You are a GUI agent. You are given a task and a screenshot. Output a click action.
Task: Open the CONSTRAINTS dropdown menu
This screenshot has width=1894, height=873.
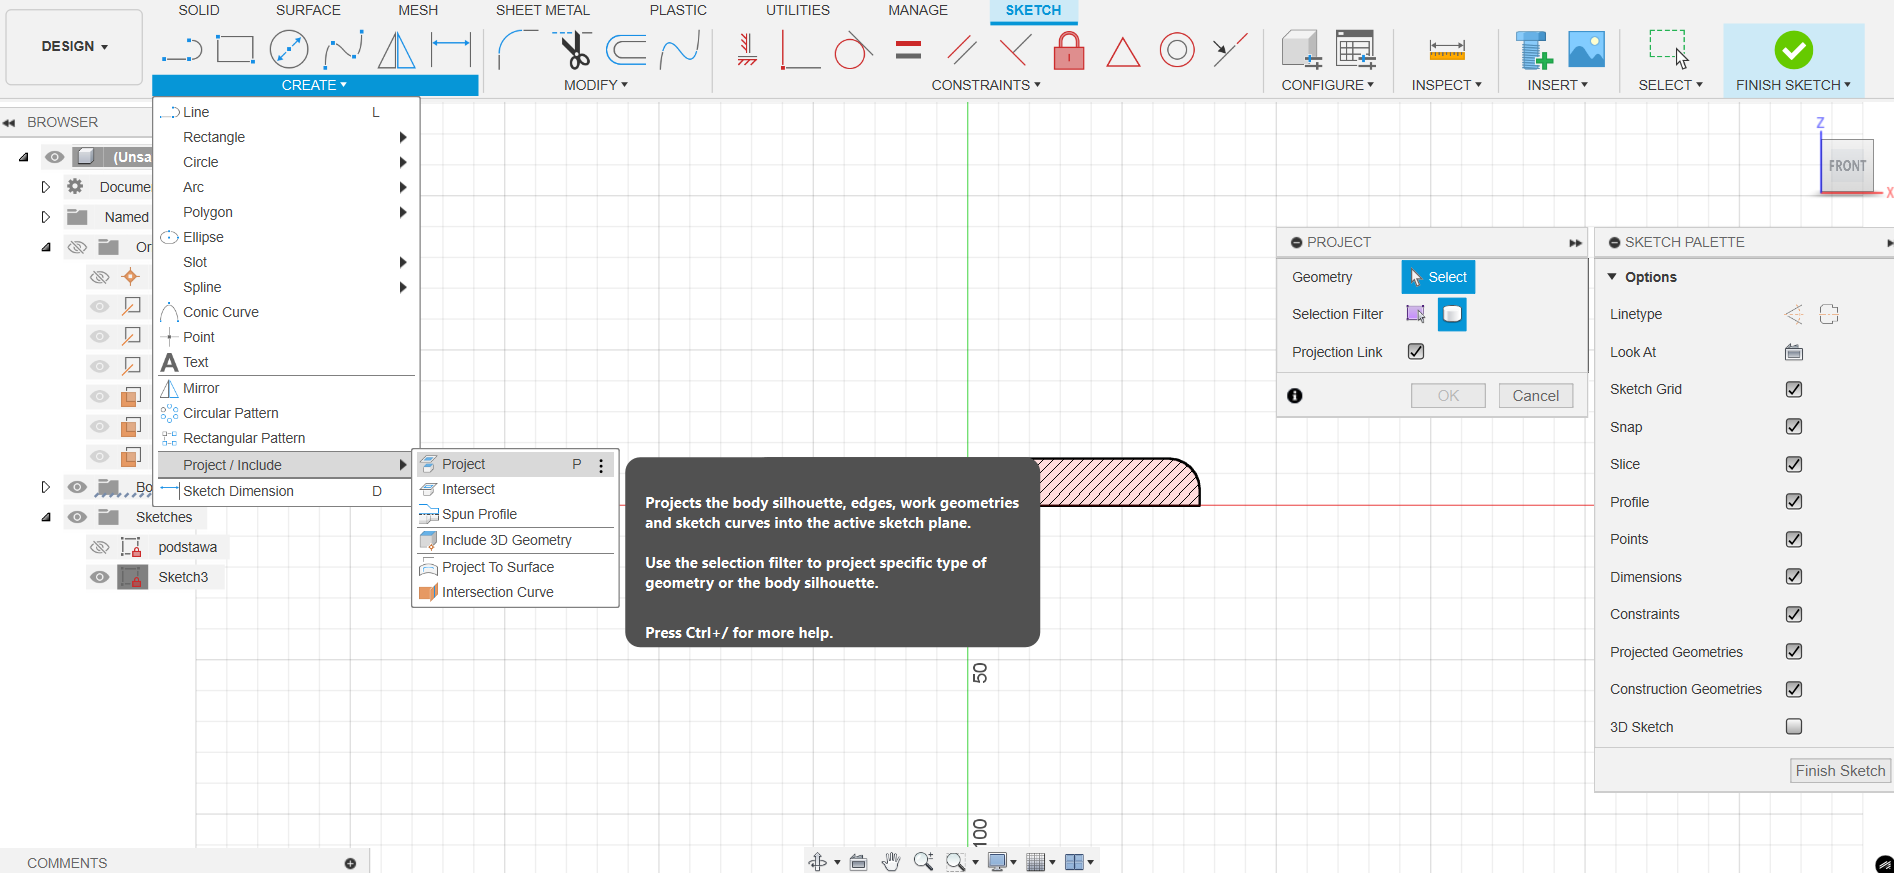pyautogui.click(x=986, y=85)
